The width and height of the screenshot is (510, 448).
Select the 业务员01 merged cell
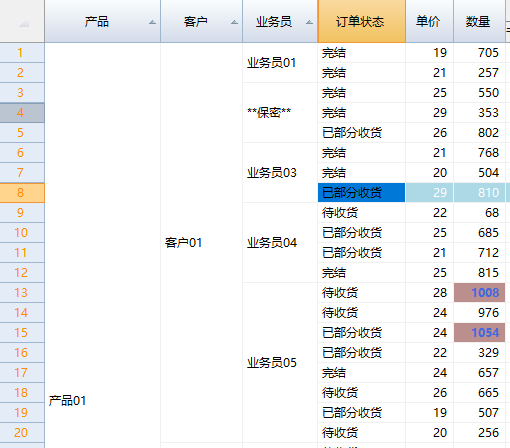[x=280, y=63]
